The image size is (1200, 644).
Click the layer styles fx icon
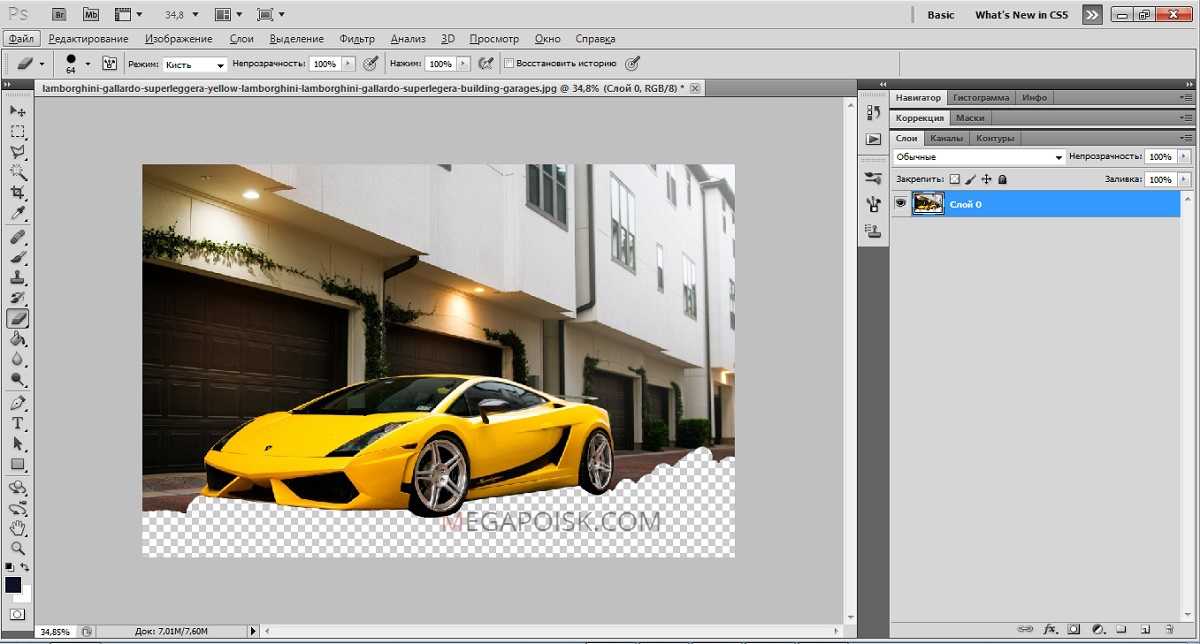1051,629
